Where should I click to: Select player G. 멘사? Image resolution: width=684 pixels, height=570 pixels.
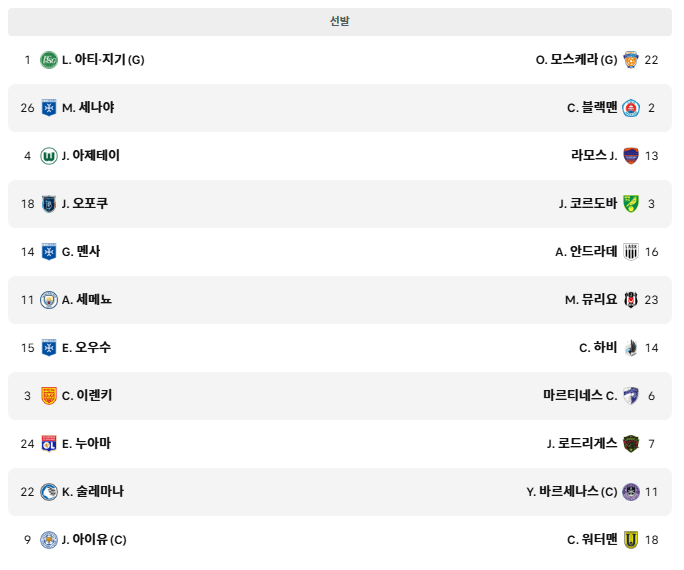[81, 251]
